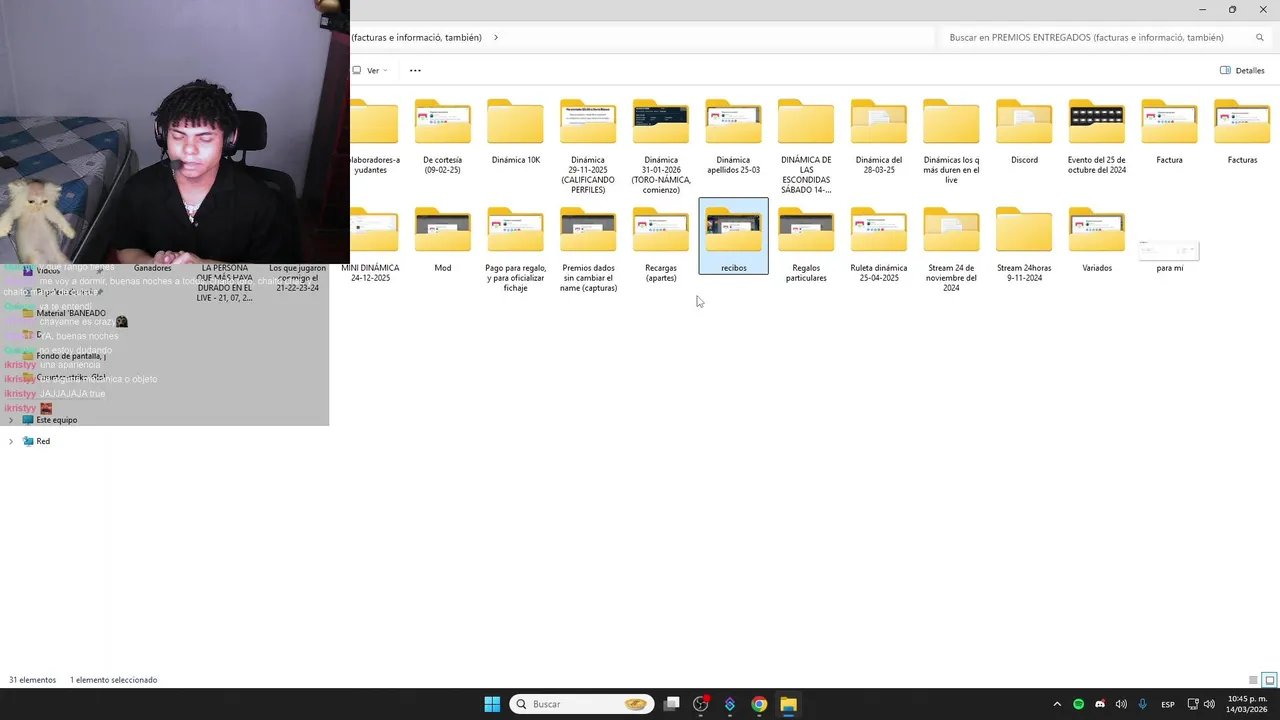Open the Discord tray icon
Viewport: 1280px width, 720px height.
pyautogui.click(x=1100, y=704)
